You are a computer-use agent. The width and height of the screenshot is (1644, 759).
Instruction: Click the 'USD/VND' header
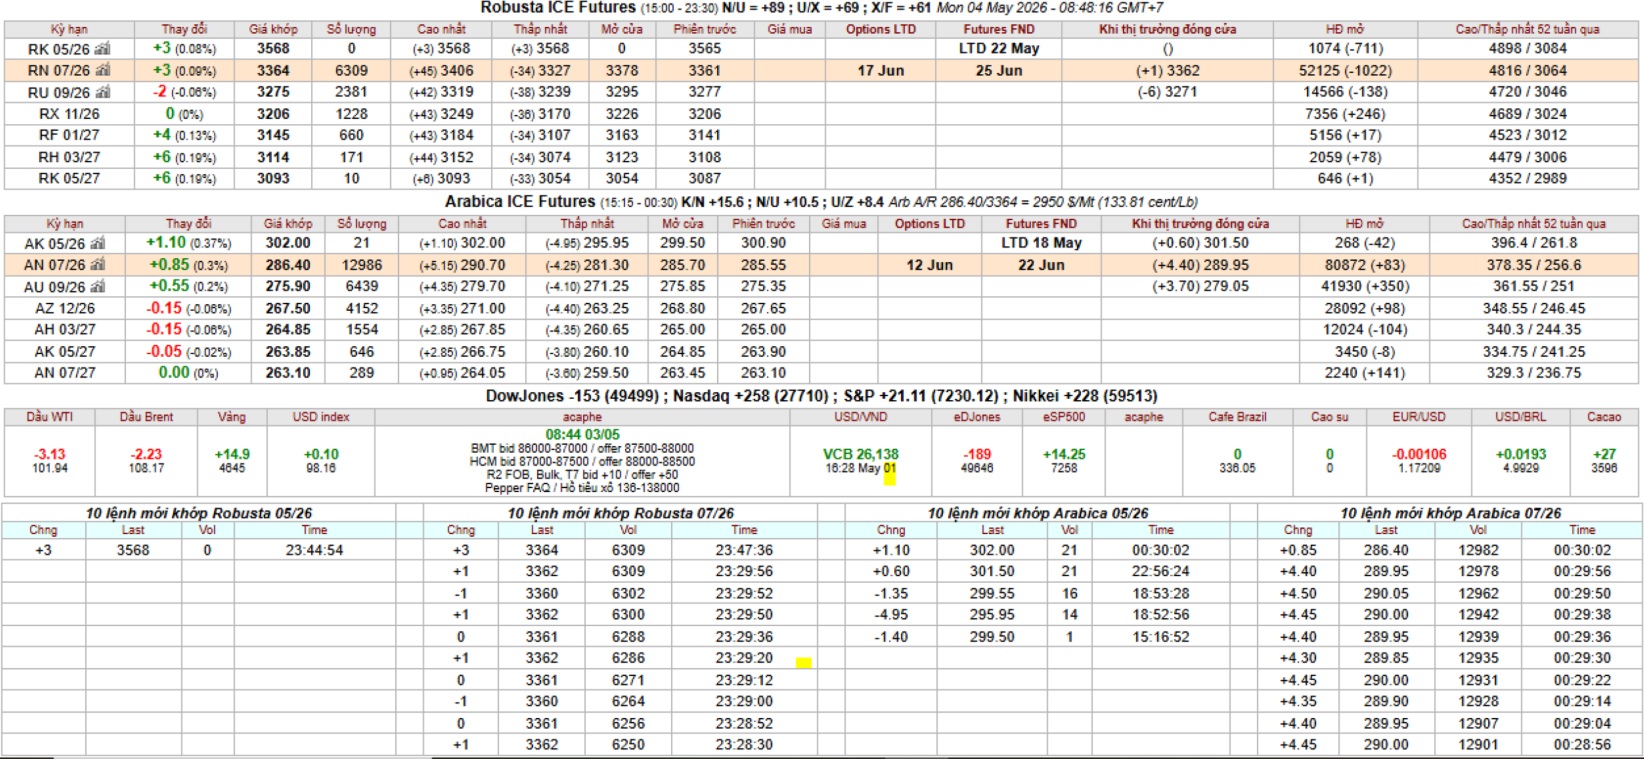860,417
